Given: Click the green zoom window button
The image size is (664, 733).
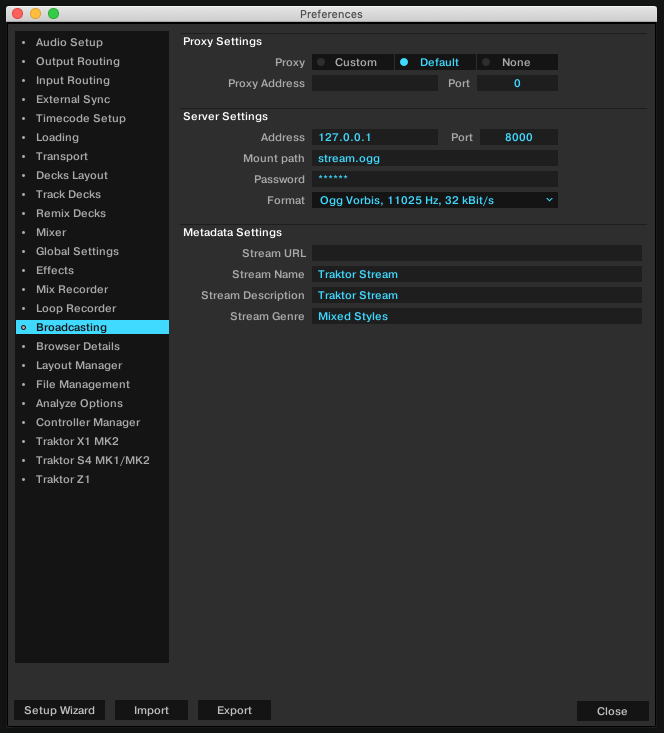Looking at the screenshot, I should 54,14.
